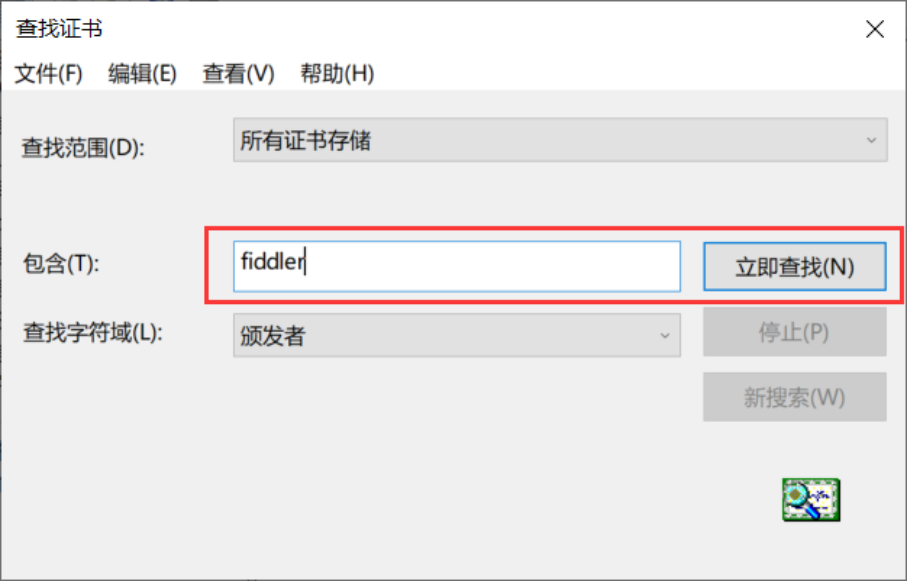The image size is (908, 582).
Task: Open the 编辑(E) menu
Action: point(142,74)
